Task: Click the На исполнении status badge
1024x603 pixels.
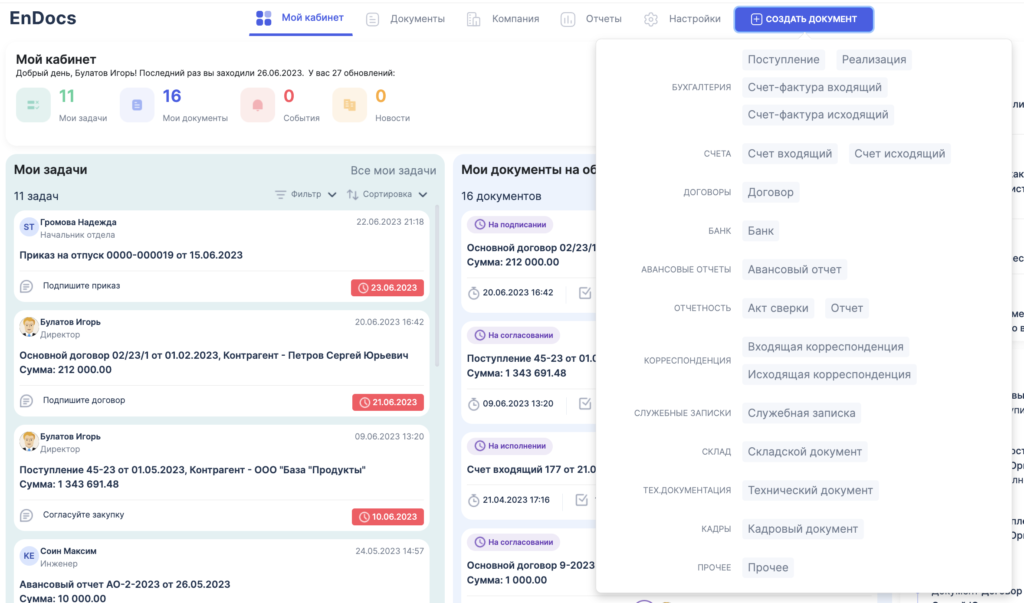Action: [510, 446]
